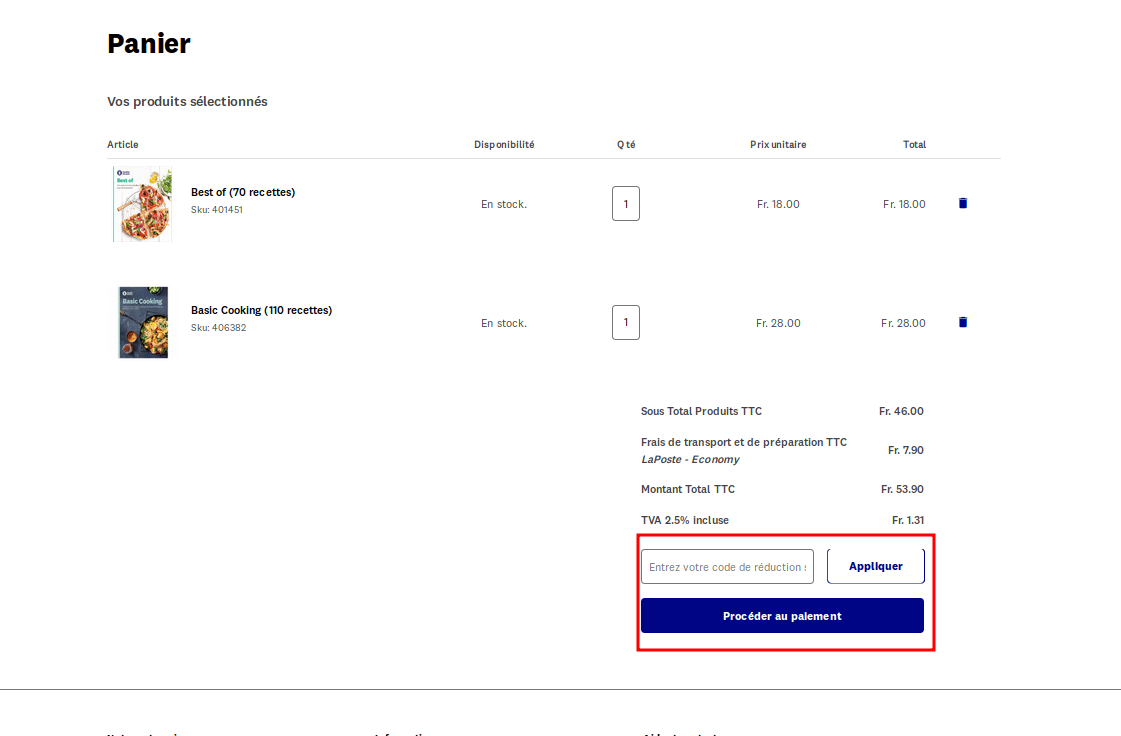Click Procéder au paiement button

click(782, 616)
